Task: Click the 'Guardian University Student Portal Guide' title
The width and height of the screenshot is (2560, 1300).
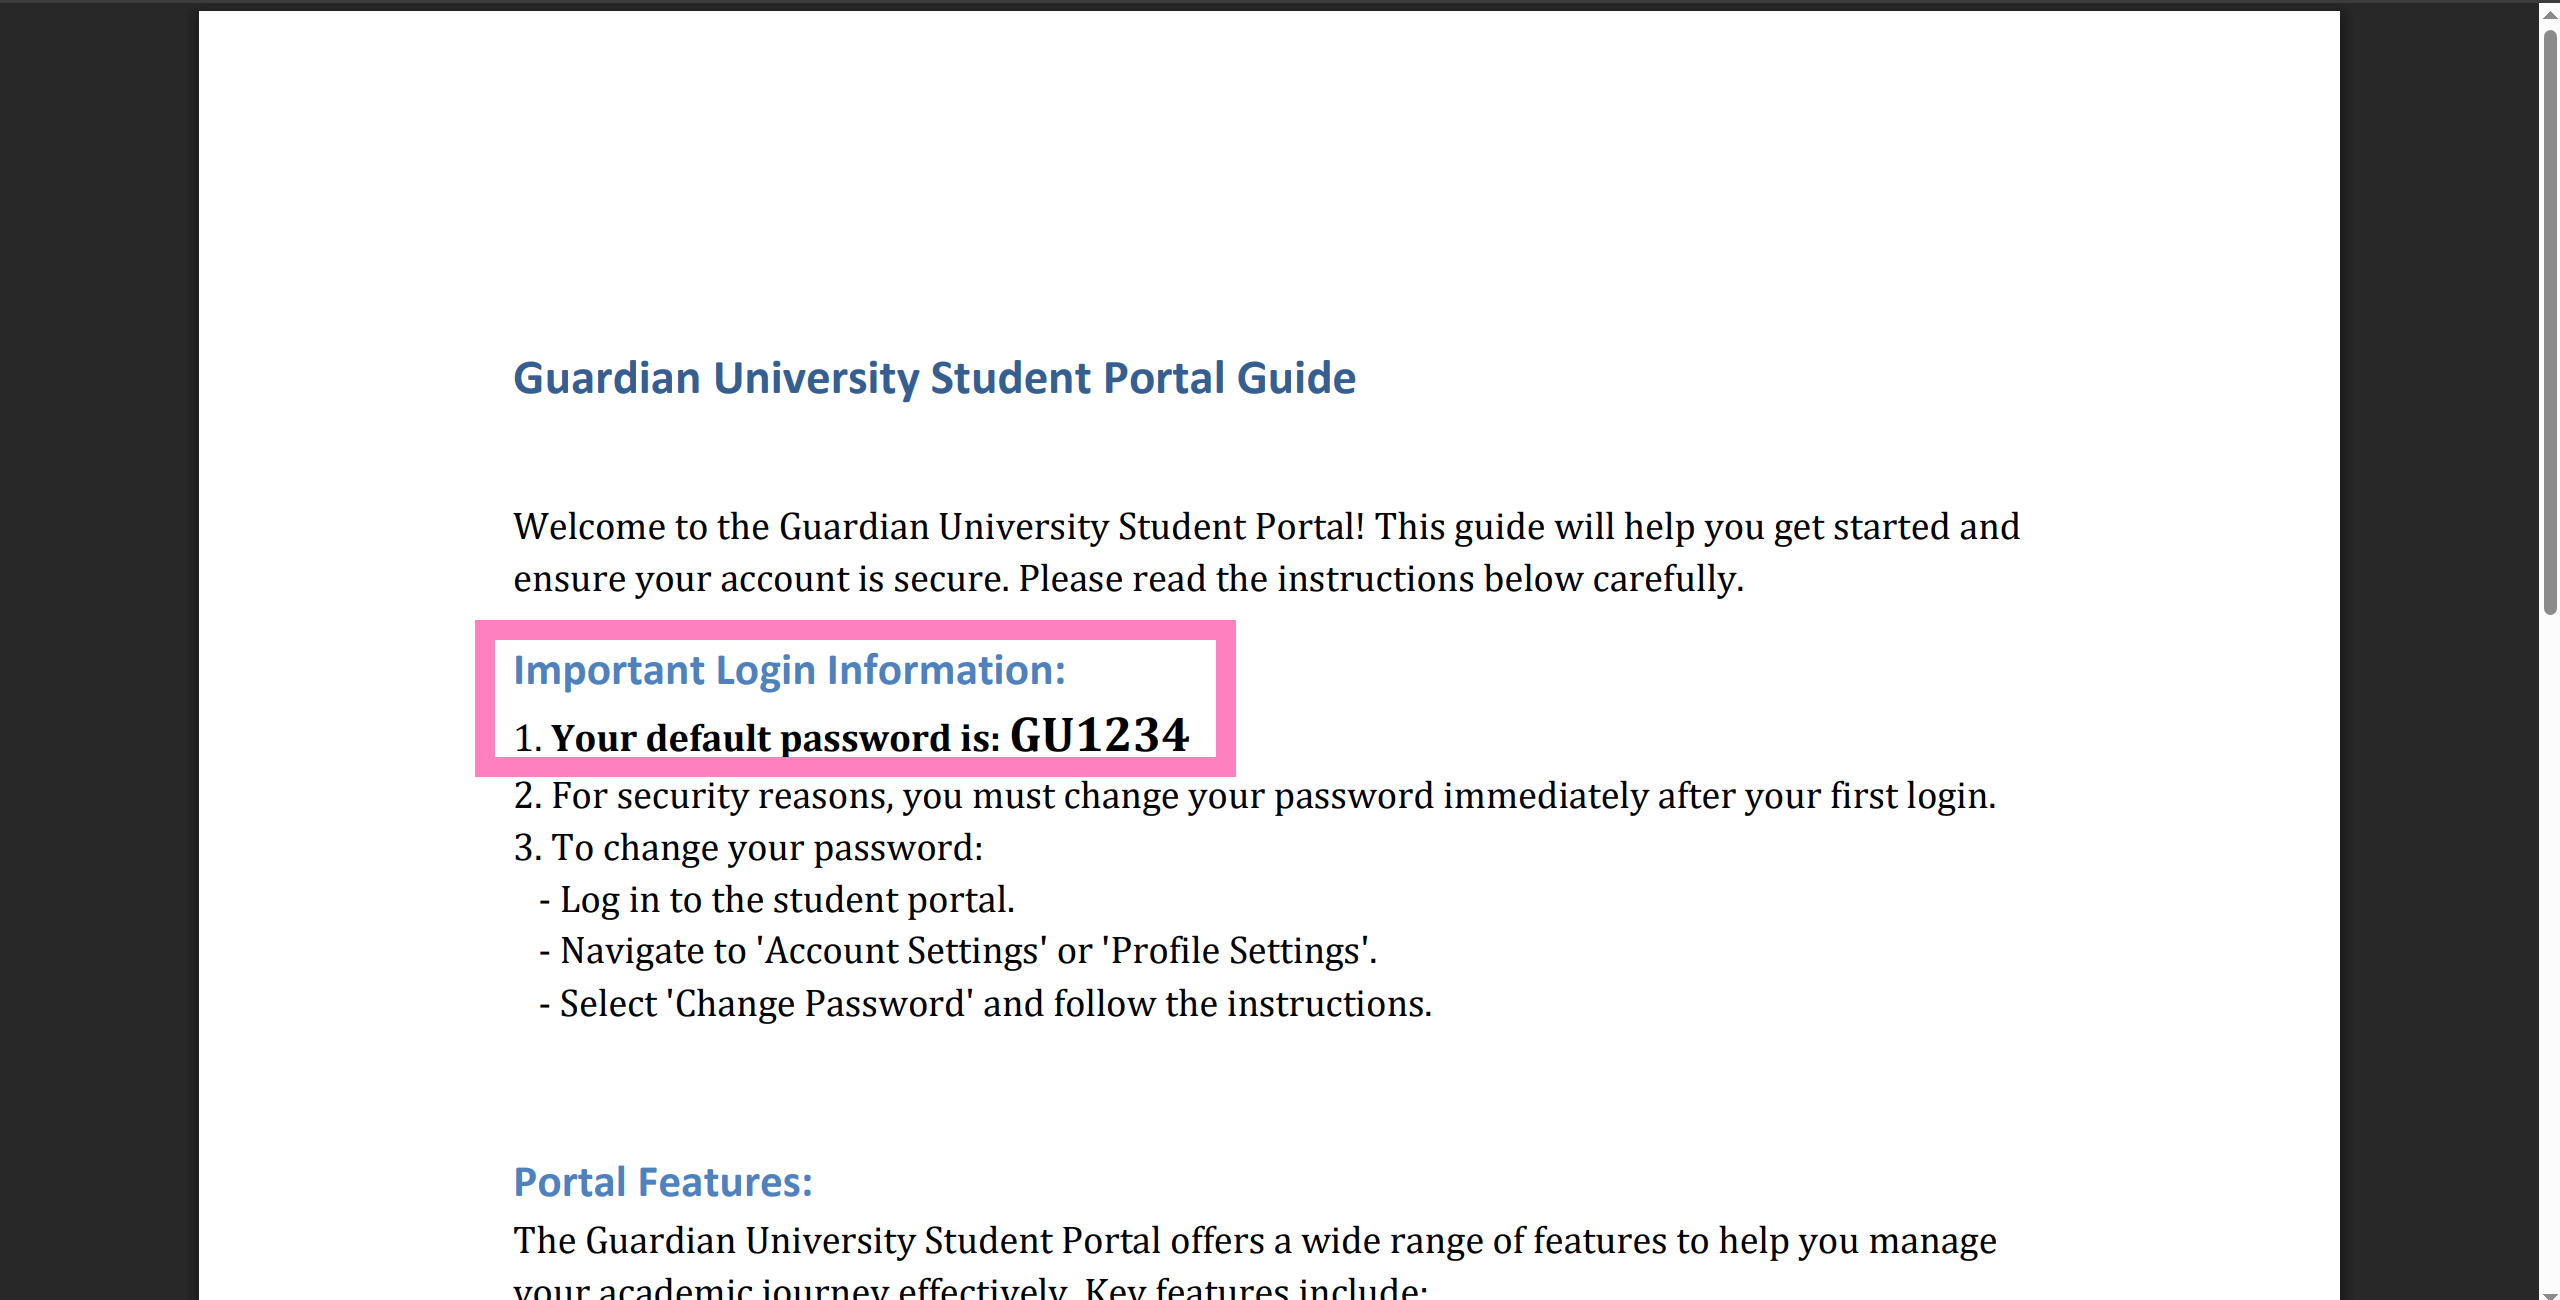Action: pyautogui.click(x=934, y=379)
